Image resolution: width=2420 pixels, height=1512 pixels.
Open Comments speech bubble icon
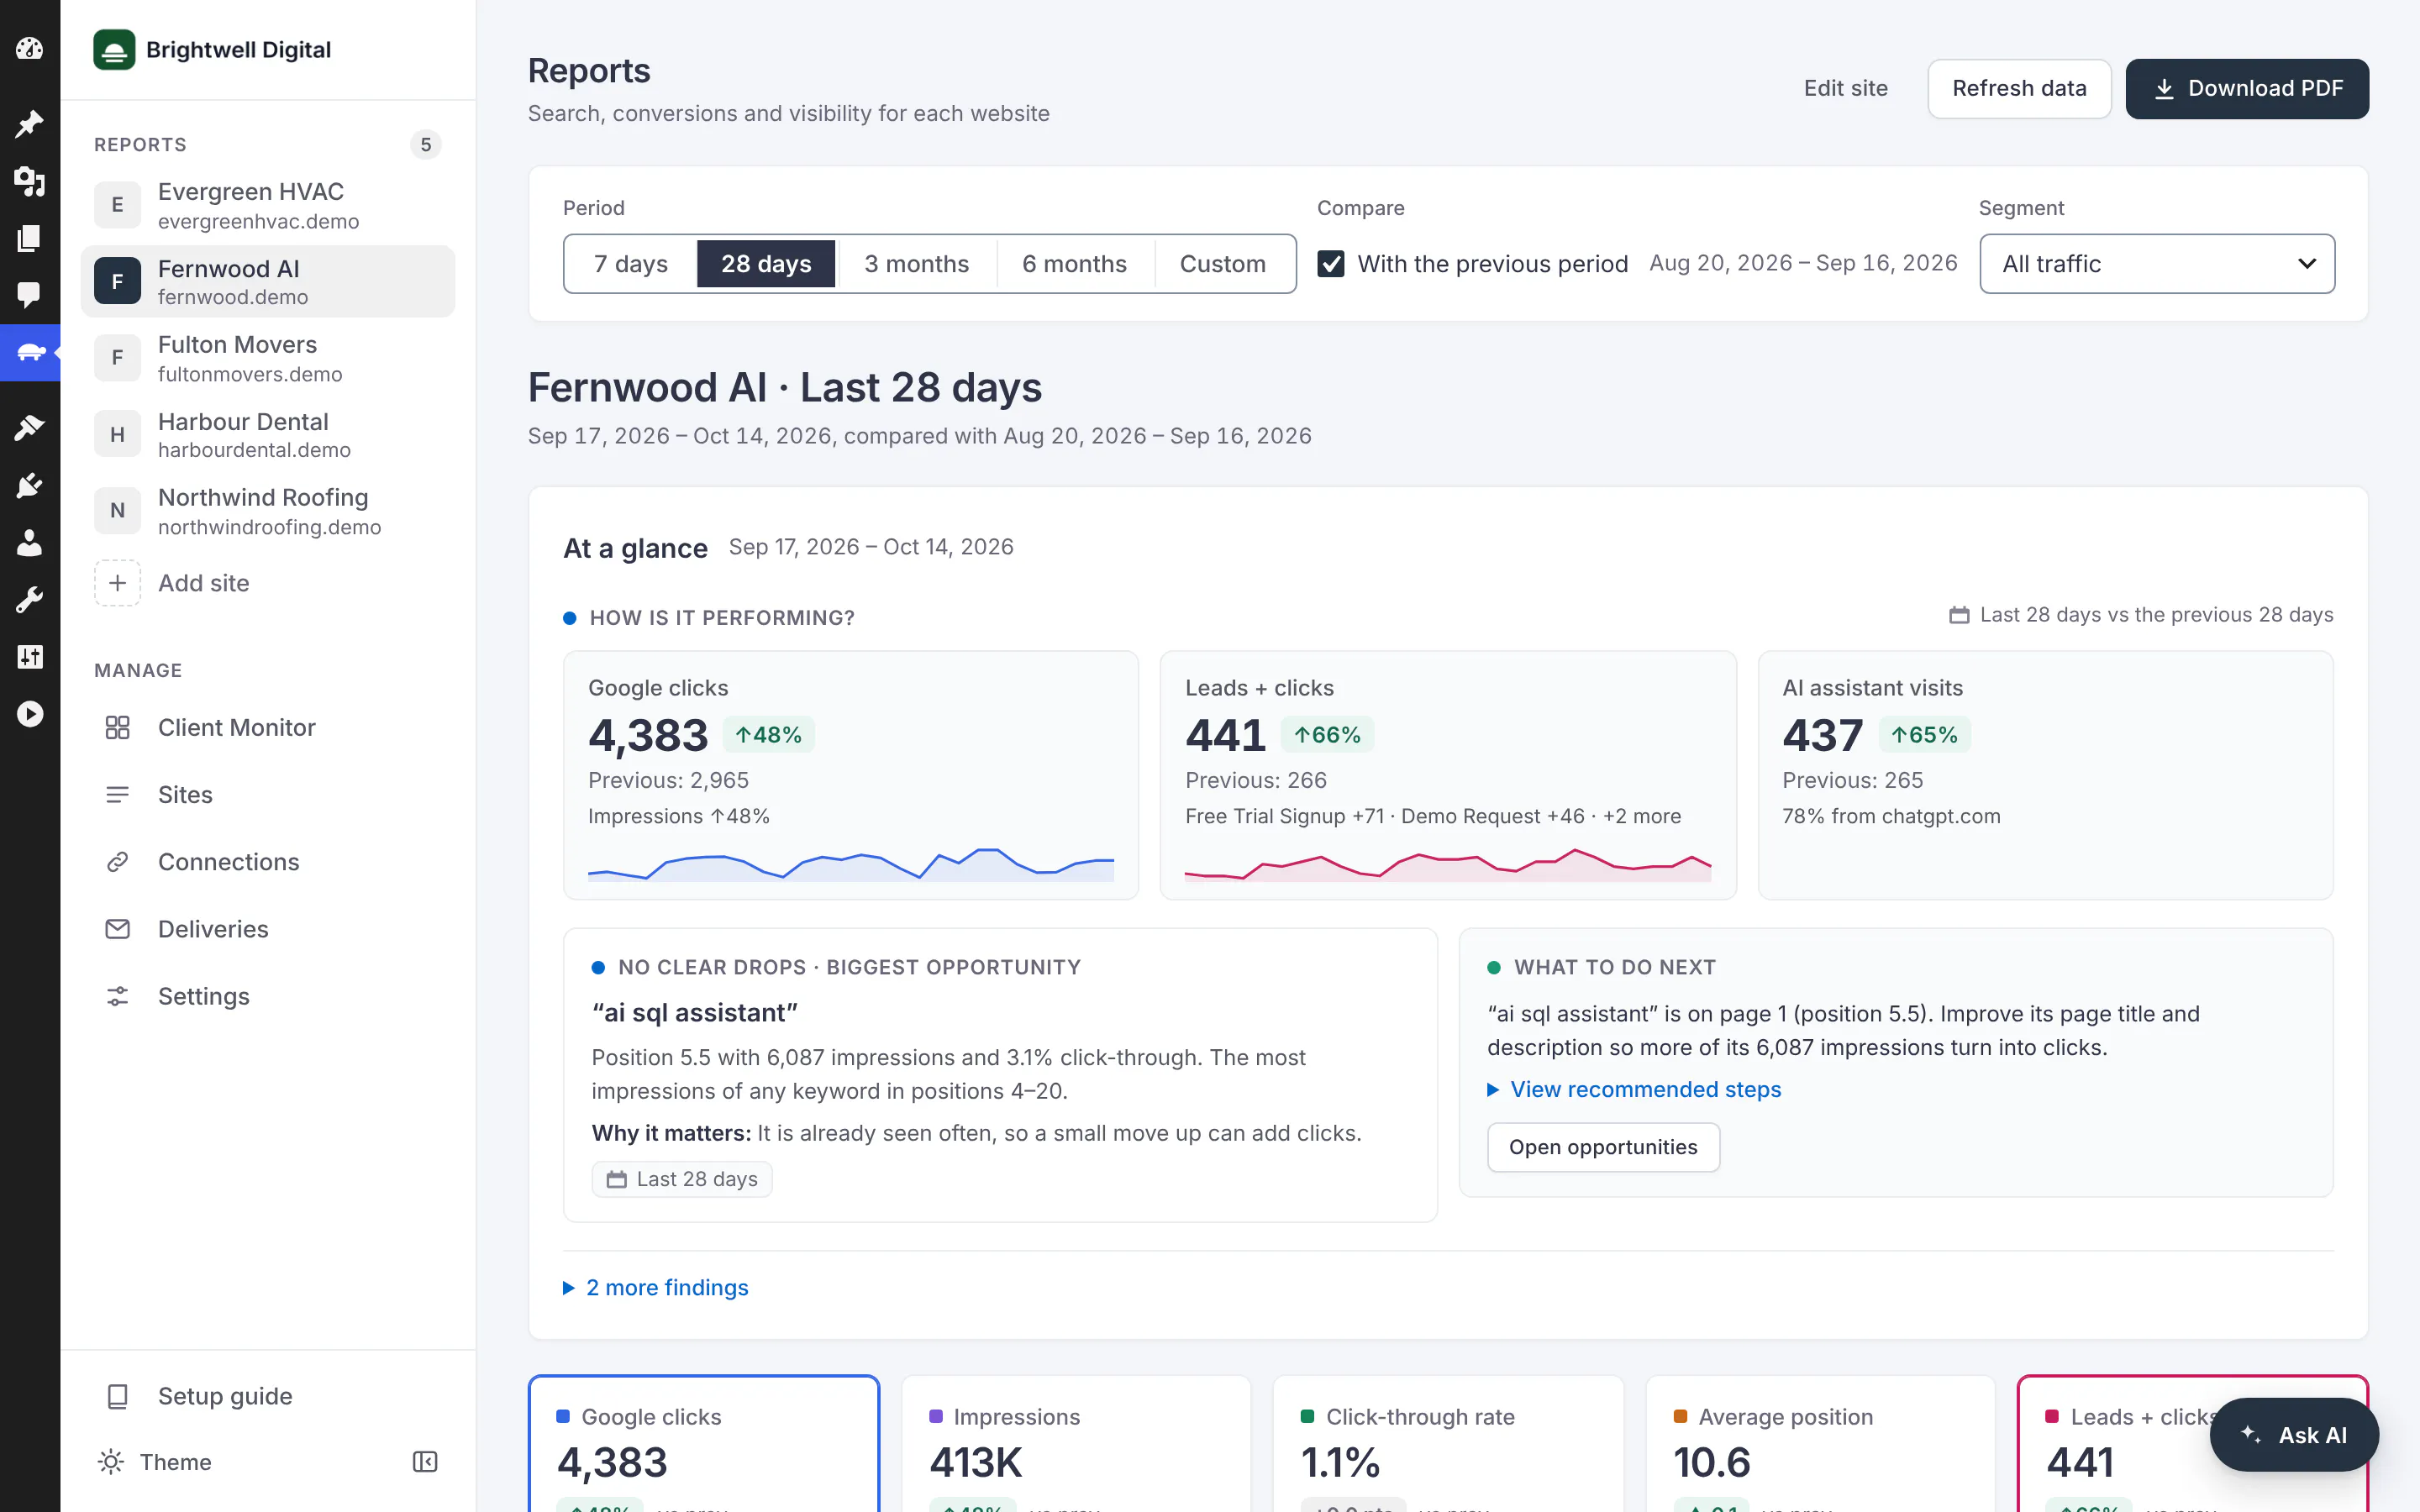30,295
